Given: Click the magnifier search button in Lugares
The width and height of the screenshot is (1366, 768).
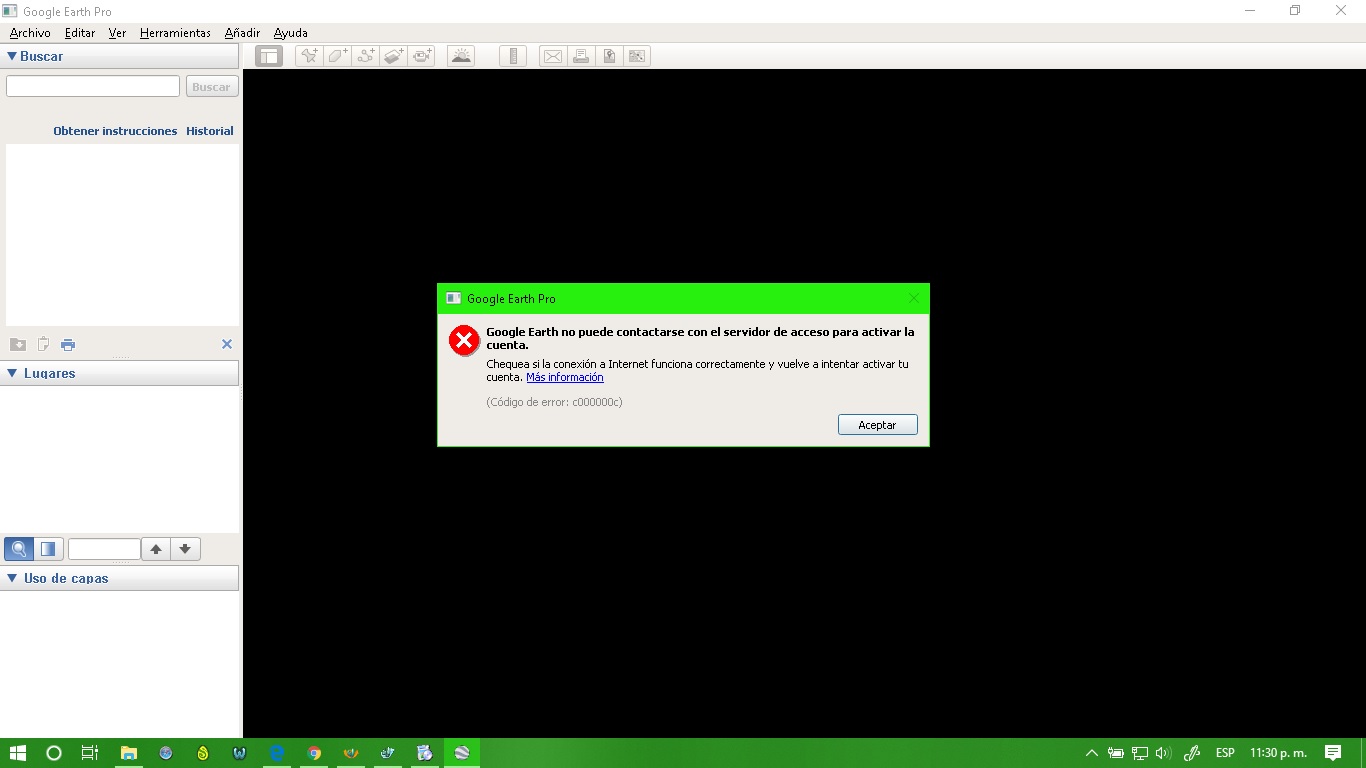Looking at the screenshot, I should coord(19,549).
